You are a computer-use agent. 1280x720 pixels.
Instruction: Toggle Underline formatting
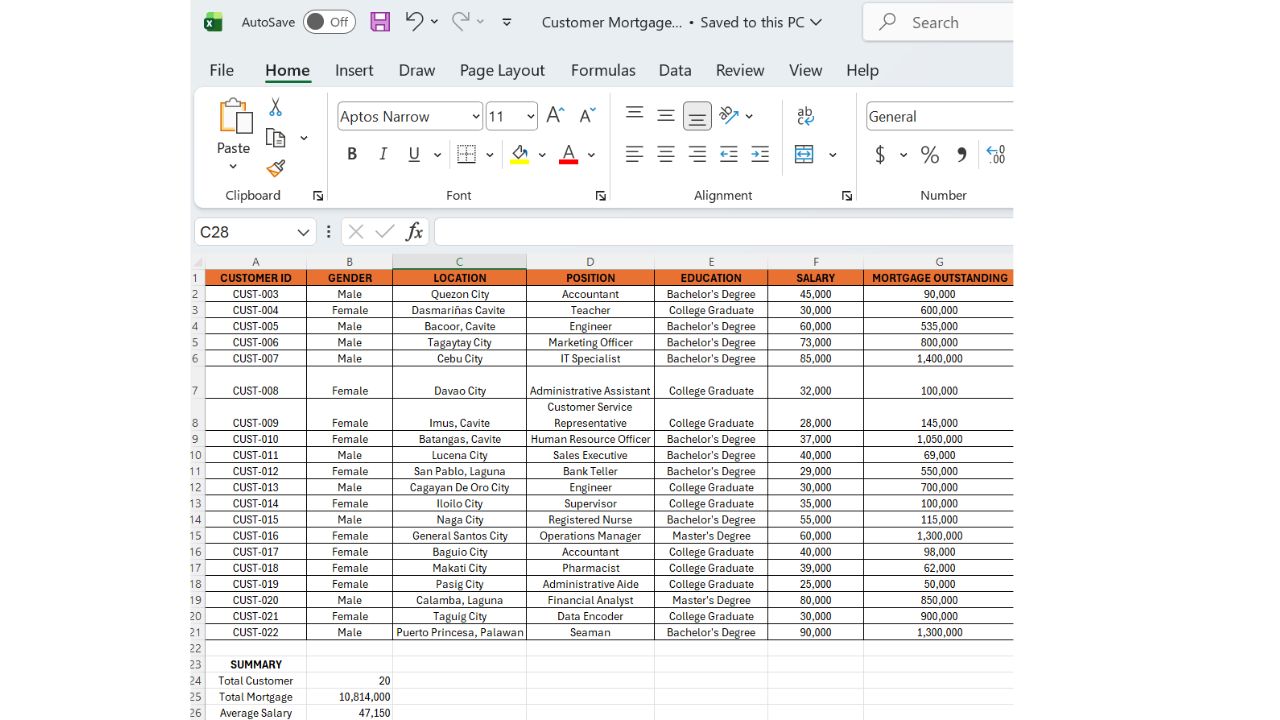point(414,154)
